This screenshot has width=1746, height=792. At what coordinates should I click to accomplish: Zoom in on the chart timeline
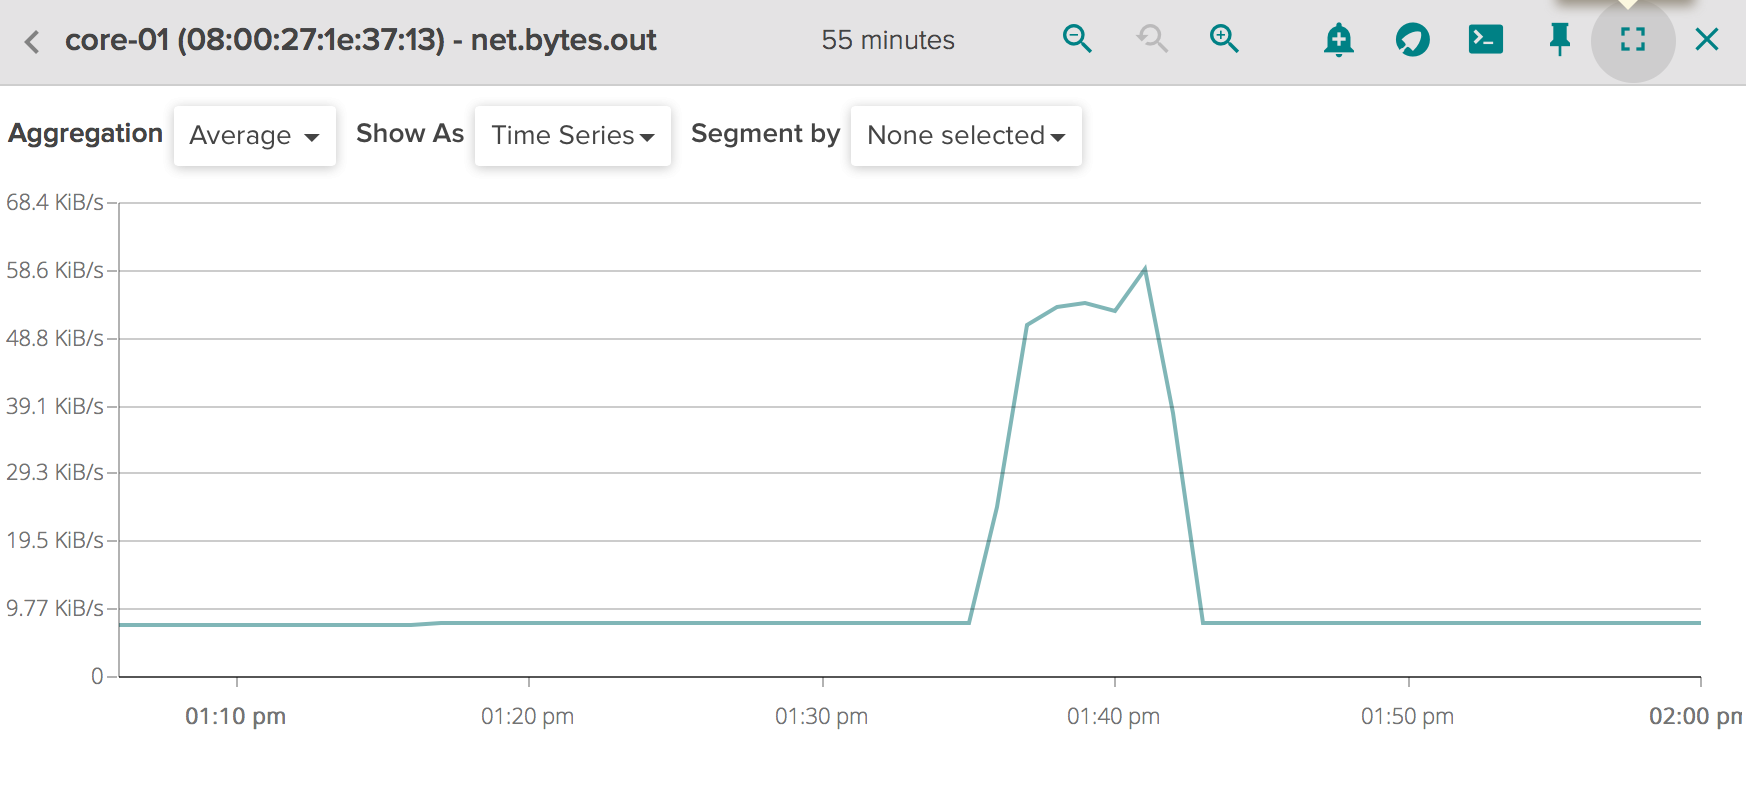(1224, 39)
